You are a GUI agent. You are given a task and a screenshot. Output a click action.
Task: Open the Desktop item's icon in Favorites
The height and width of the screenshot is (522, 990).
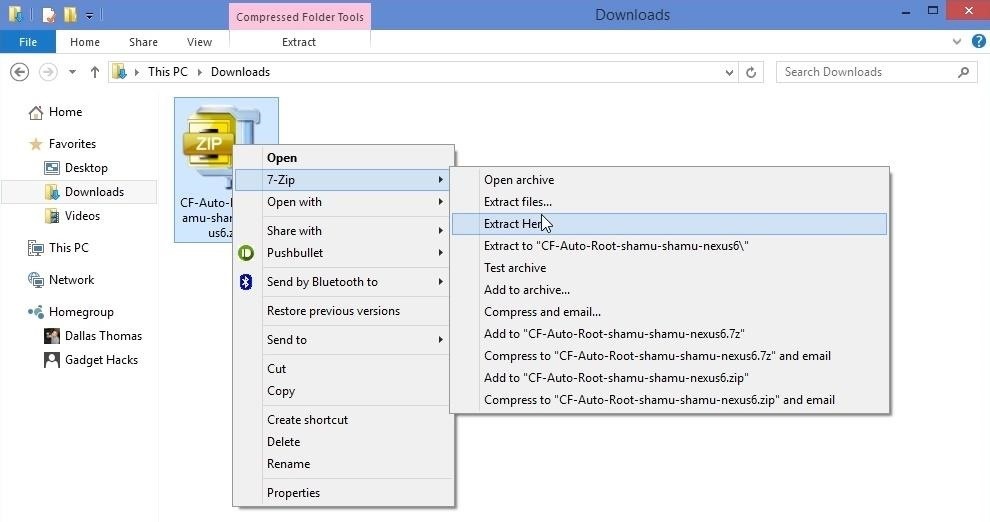point(52,168)
